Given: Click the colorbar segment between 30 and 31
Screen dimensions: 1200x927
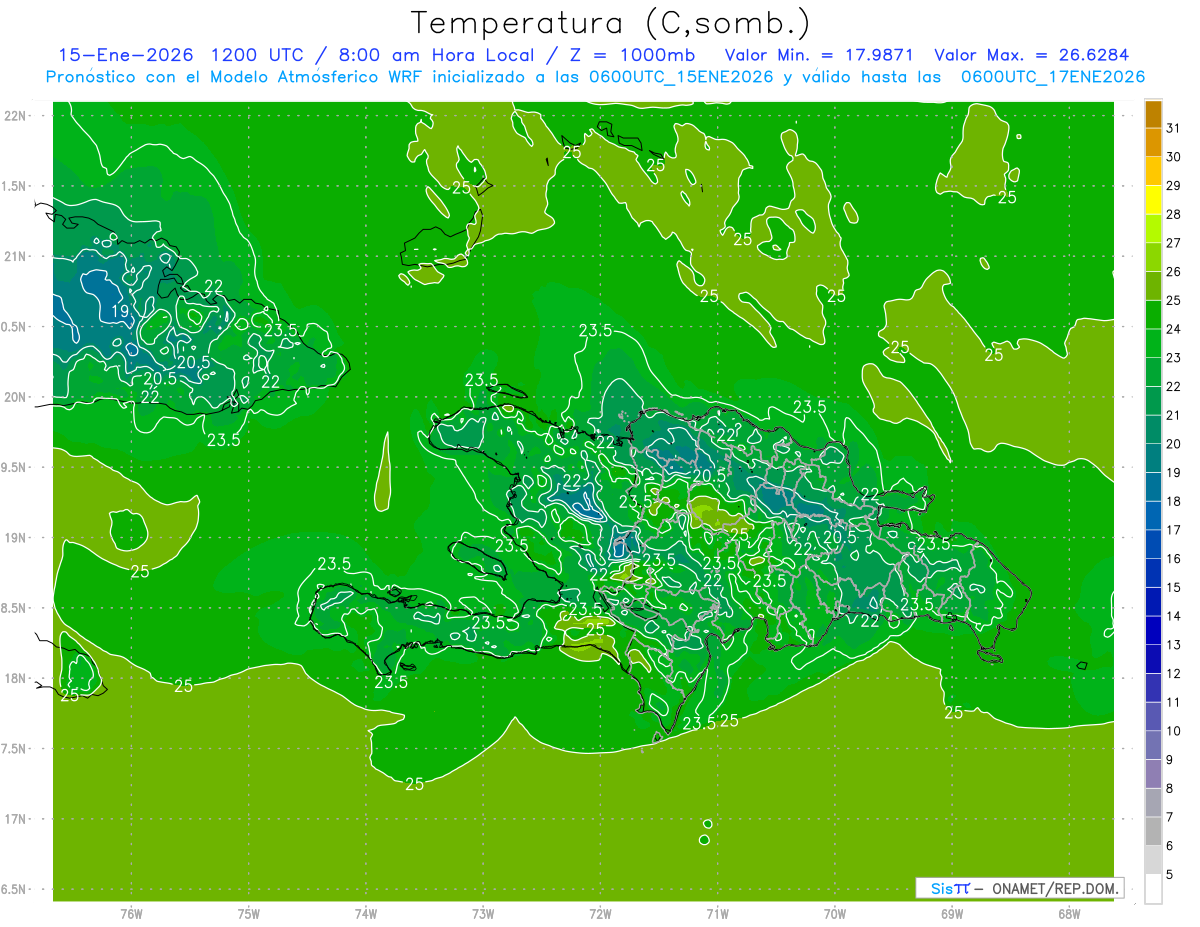Looking at the screenshot, I should coord(1153,142).
